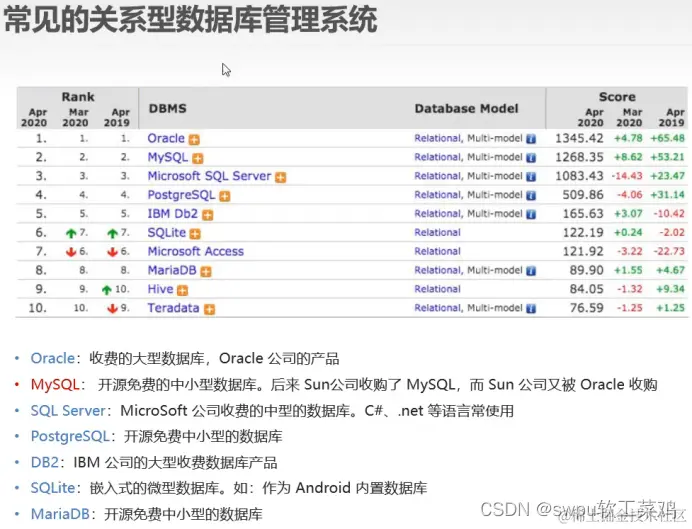Open the Hive link

click(160, 289)
